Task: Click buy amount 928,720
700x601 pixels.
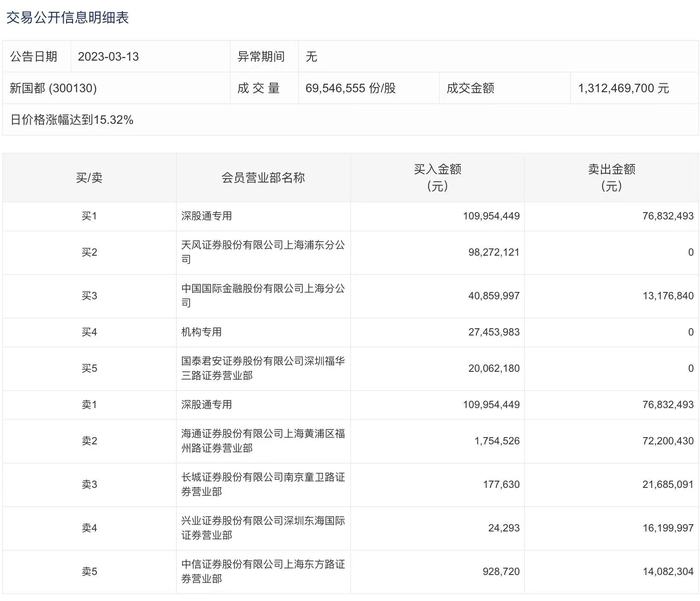Action: click(501, 571)
